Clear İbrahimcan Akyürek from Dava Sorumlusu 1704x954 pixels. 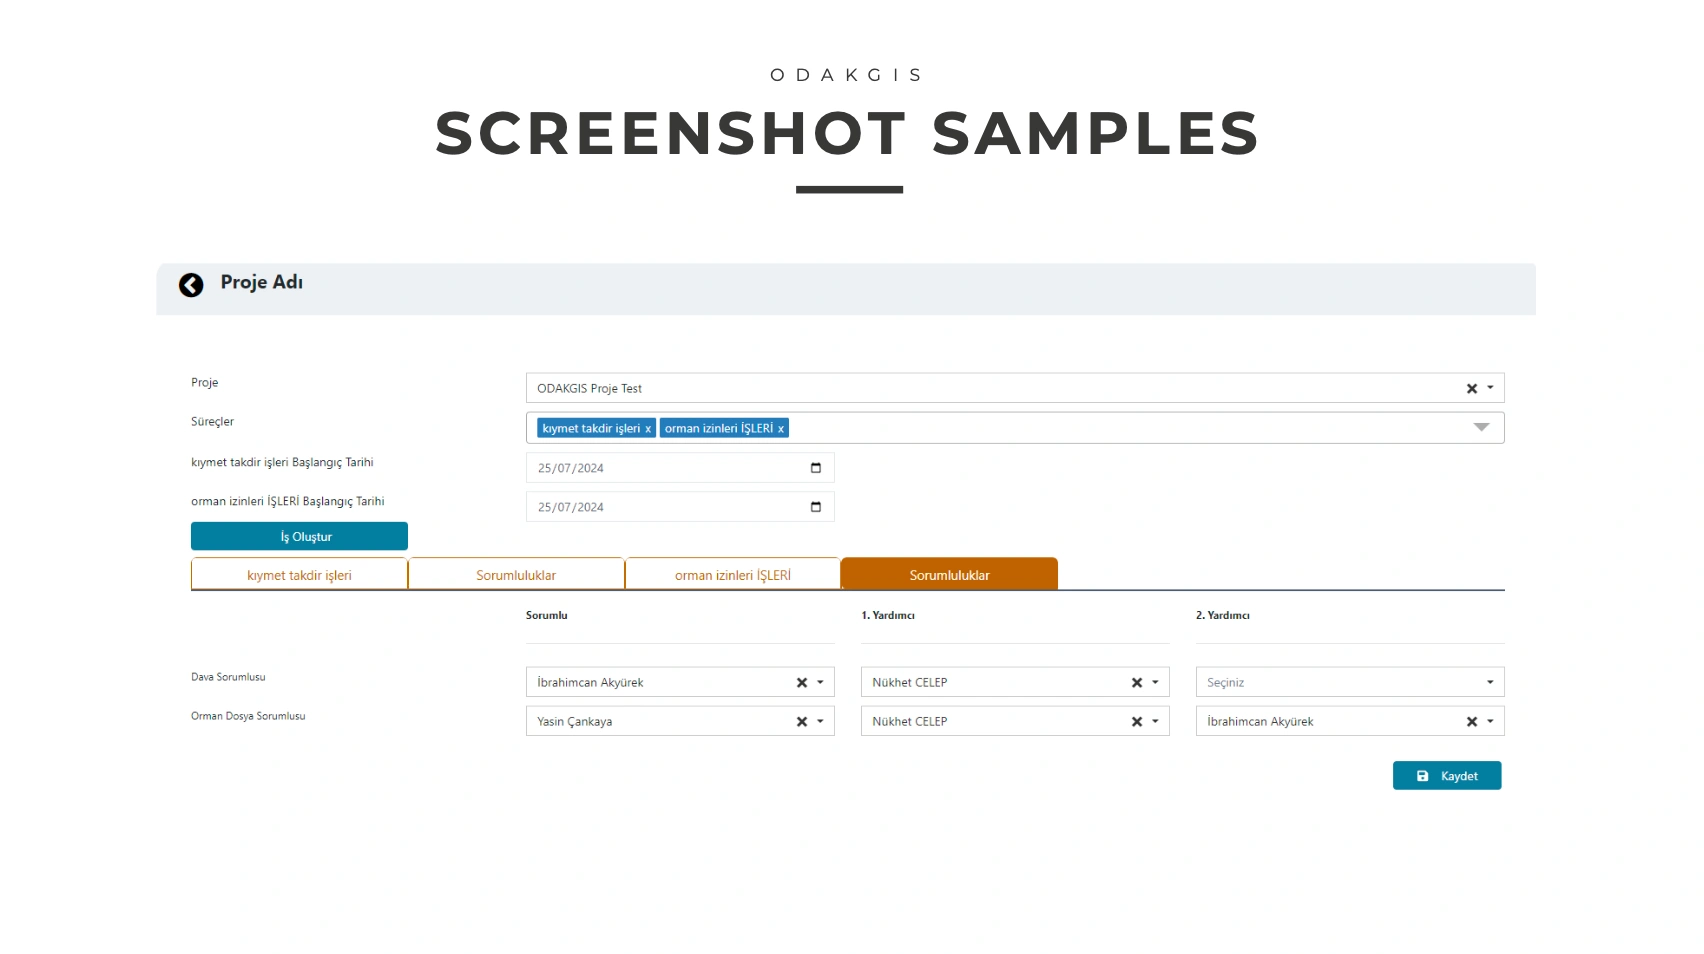pos(801,683)
